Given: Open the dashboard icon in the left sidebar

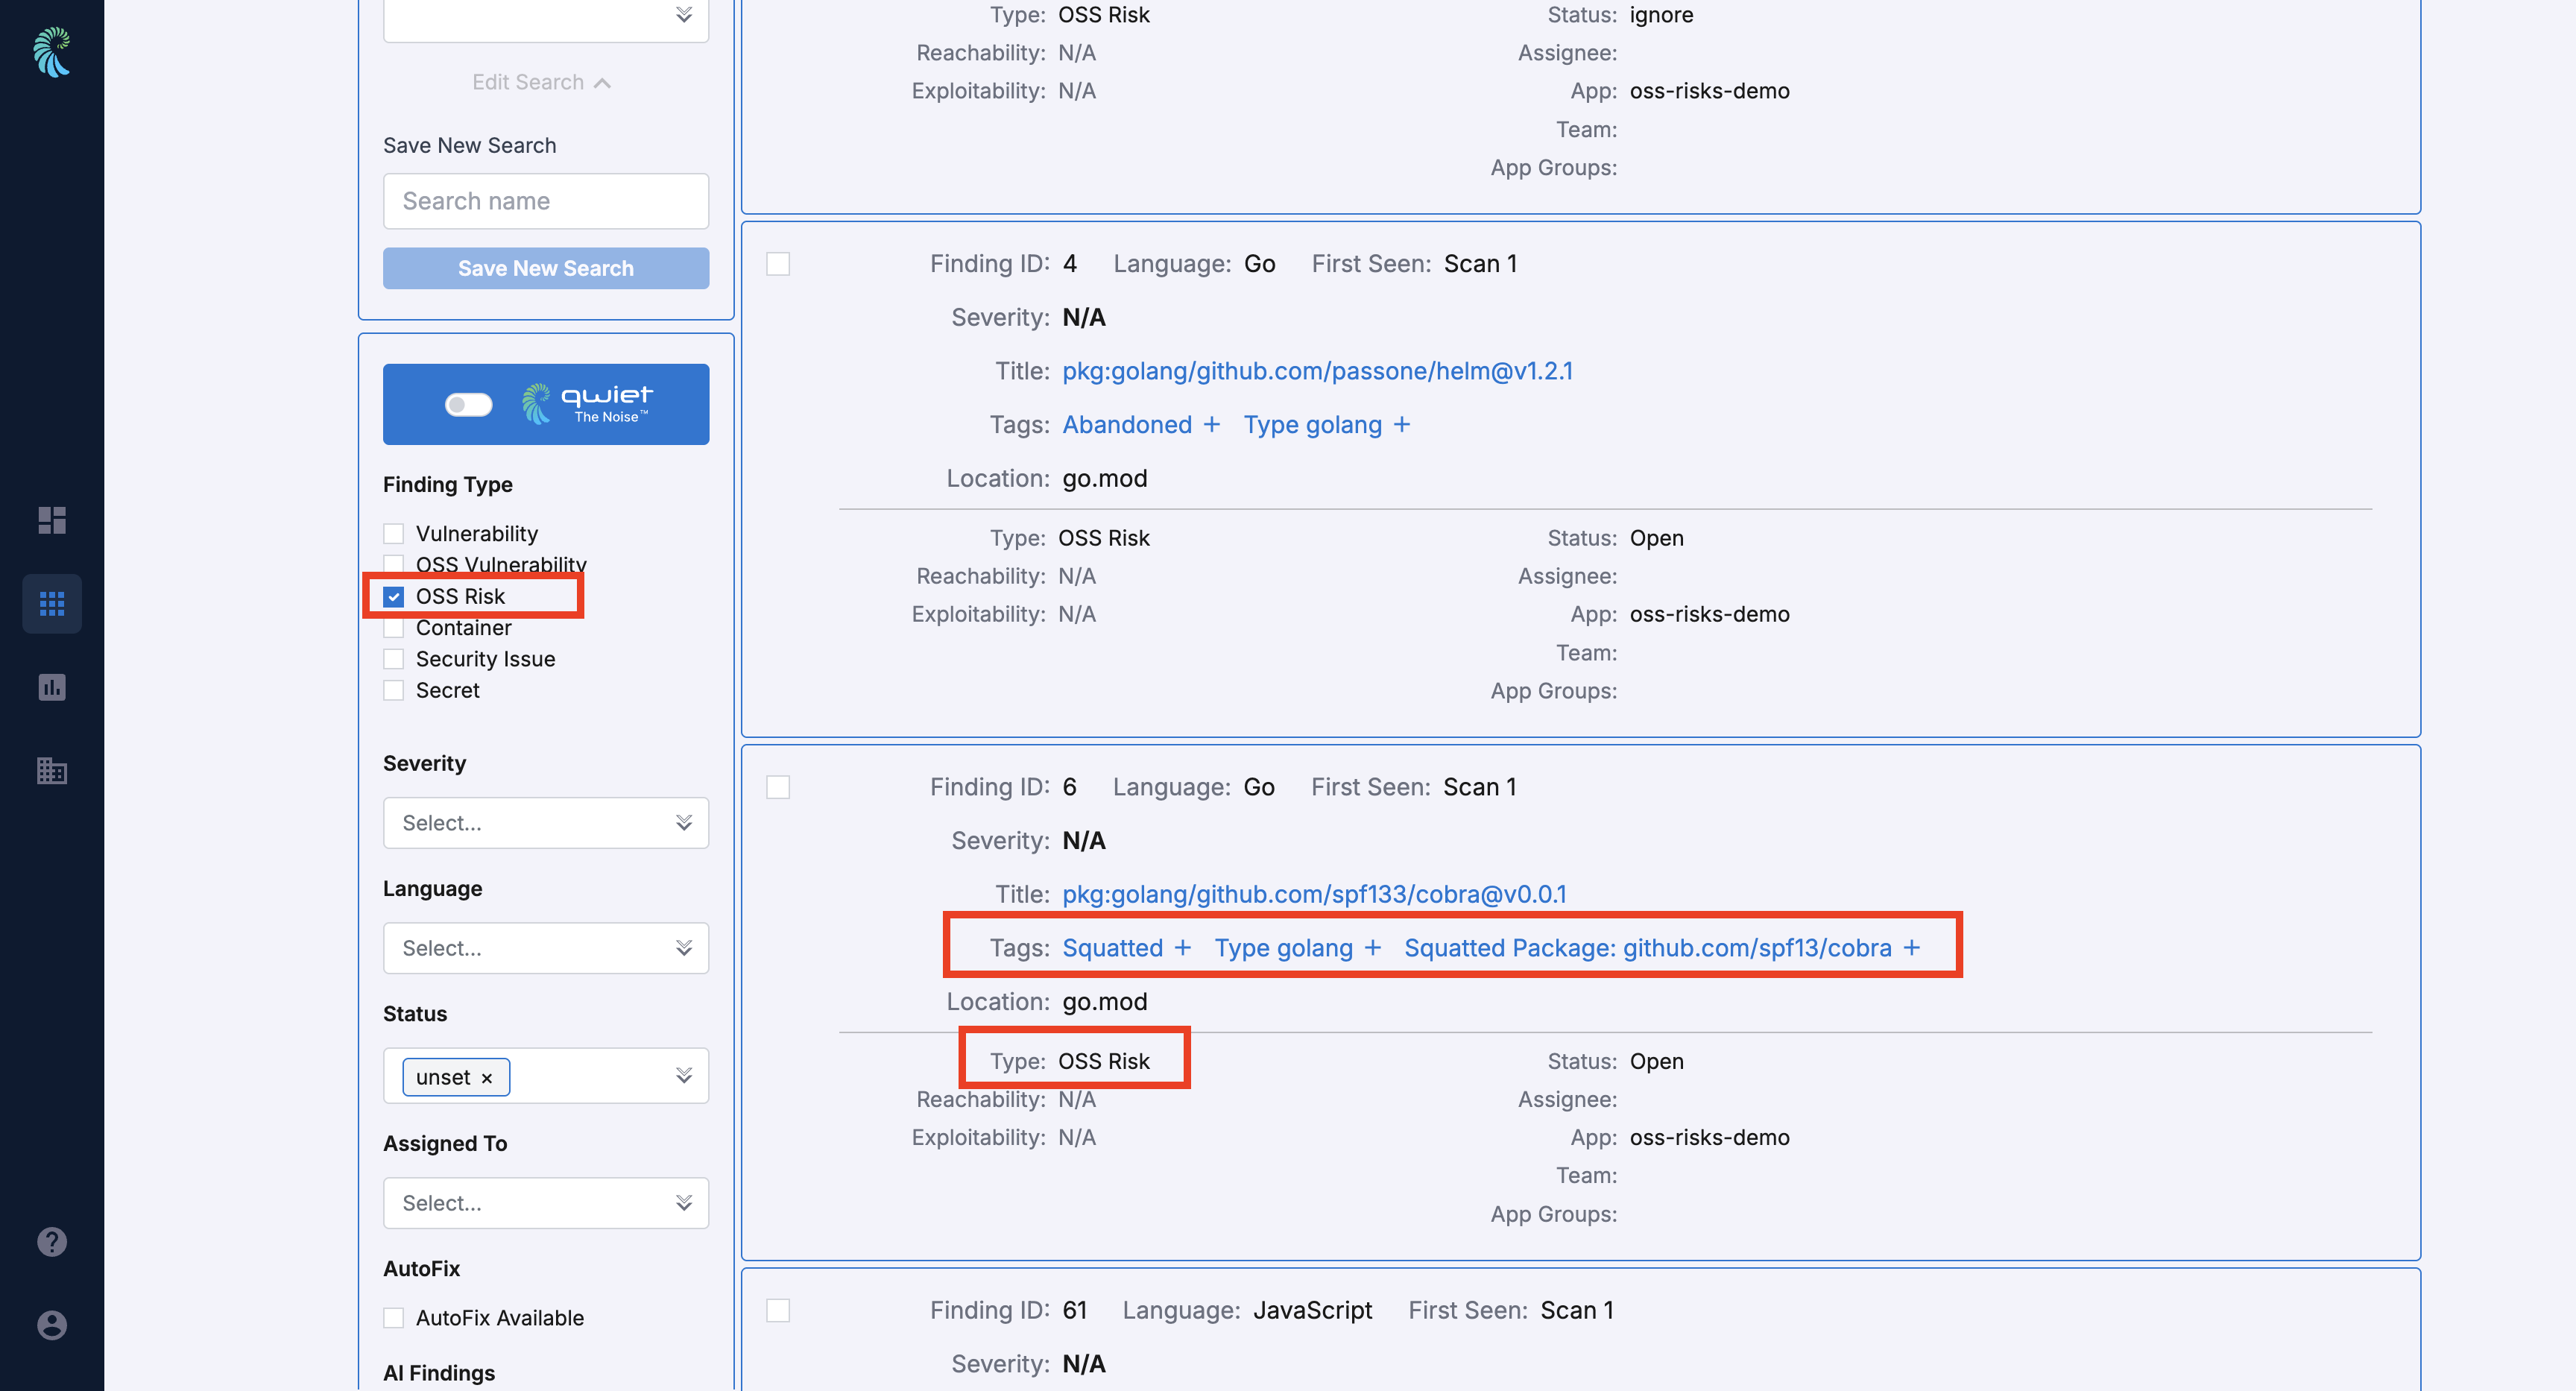Looking at the screenshot, I should (51, 520).
